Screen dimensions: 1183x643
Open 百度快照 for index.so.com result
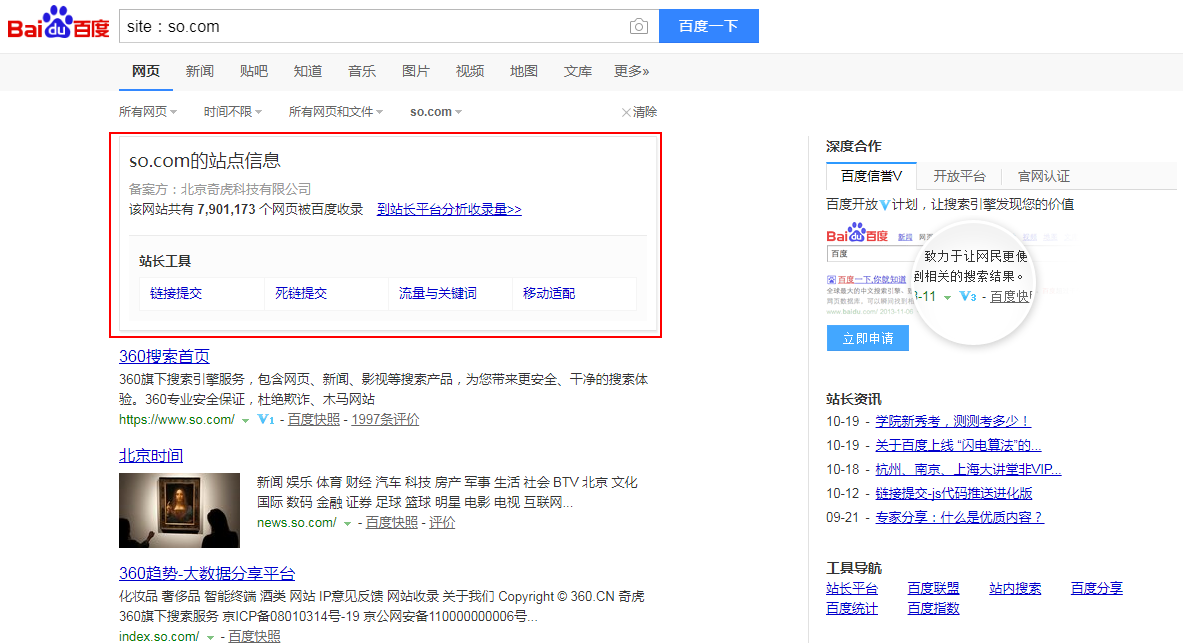[x=254, y=636]
